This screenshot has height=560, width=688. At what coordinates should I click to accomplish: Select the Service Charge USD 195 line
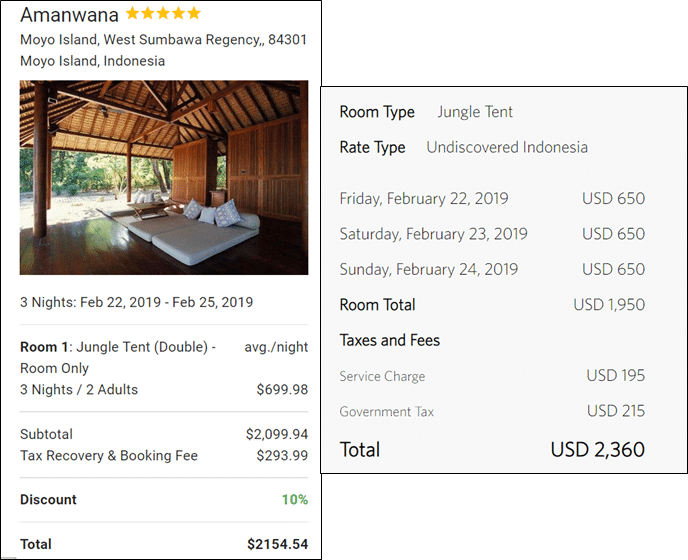[492, 376]
